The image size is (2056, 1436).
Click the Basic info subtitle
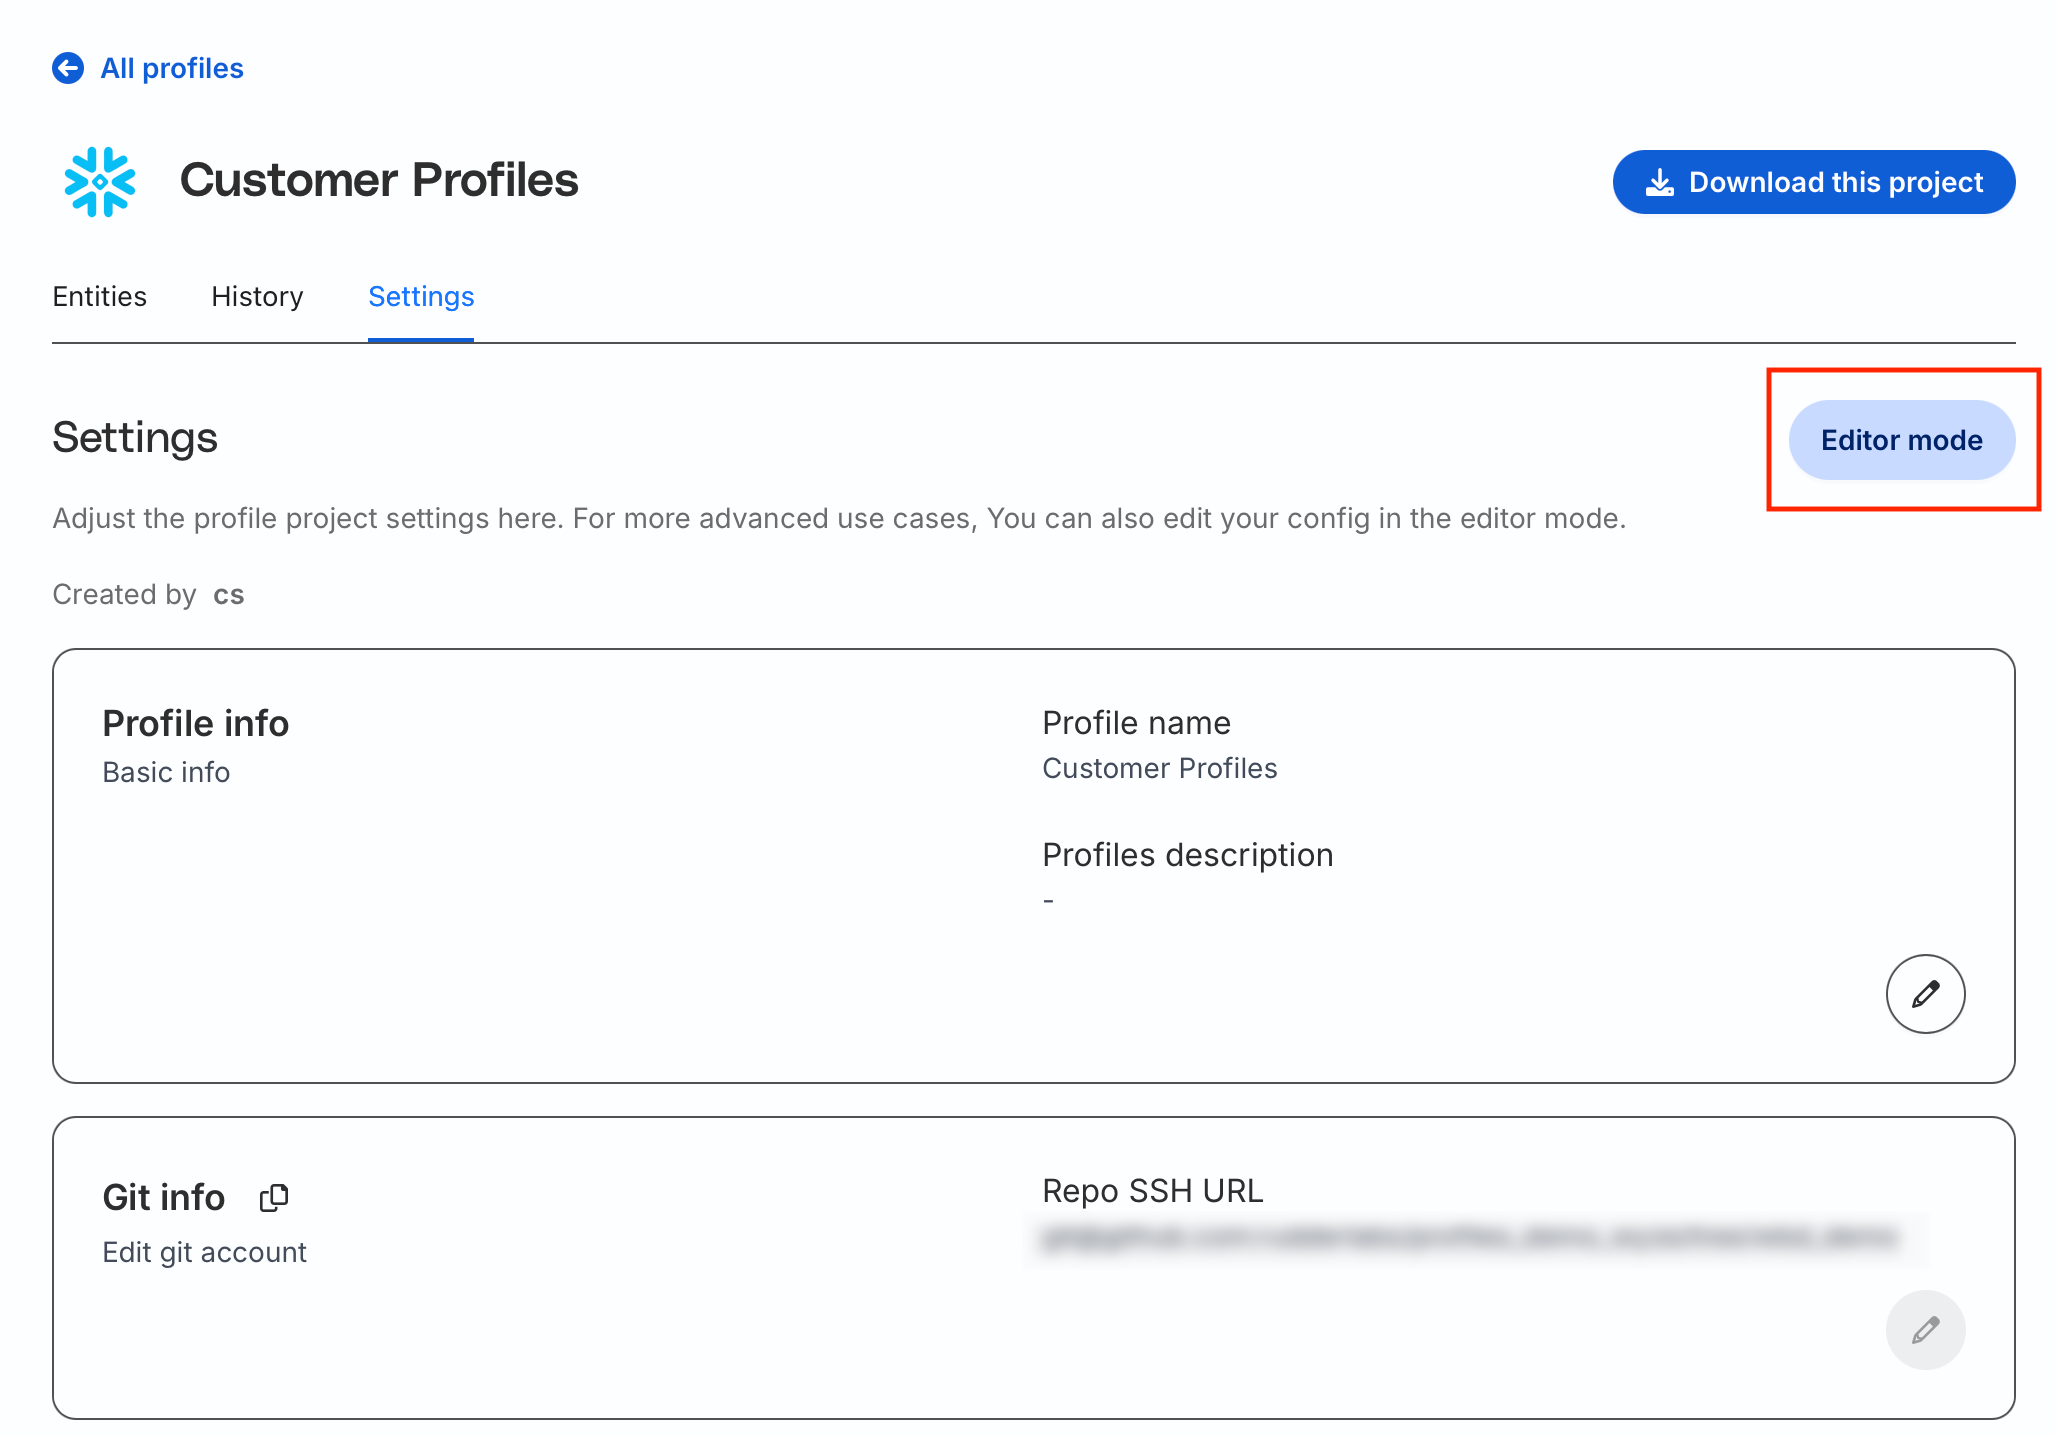pos(166,772)
